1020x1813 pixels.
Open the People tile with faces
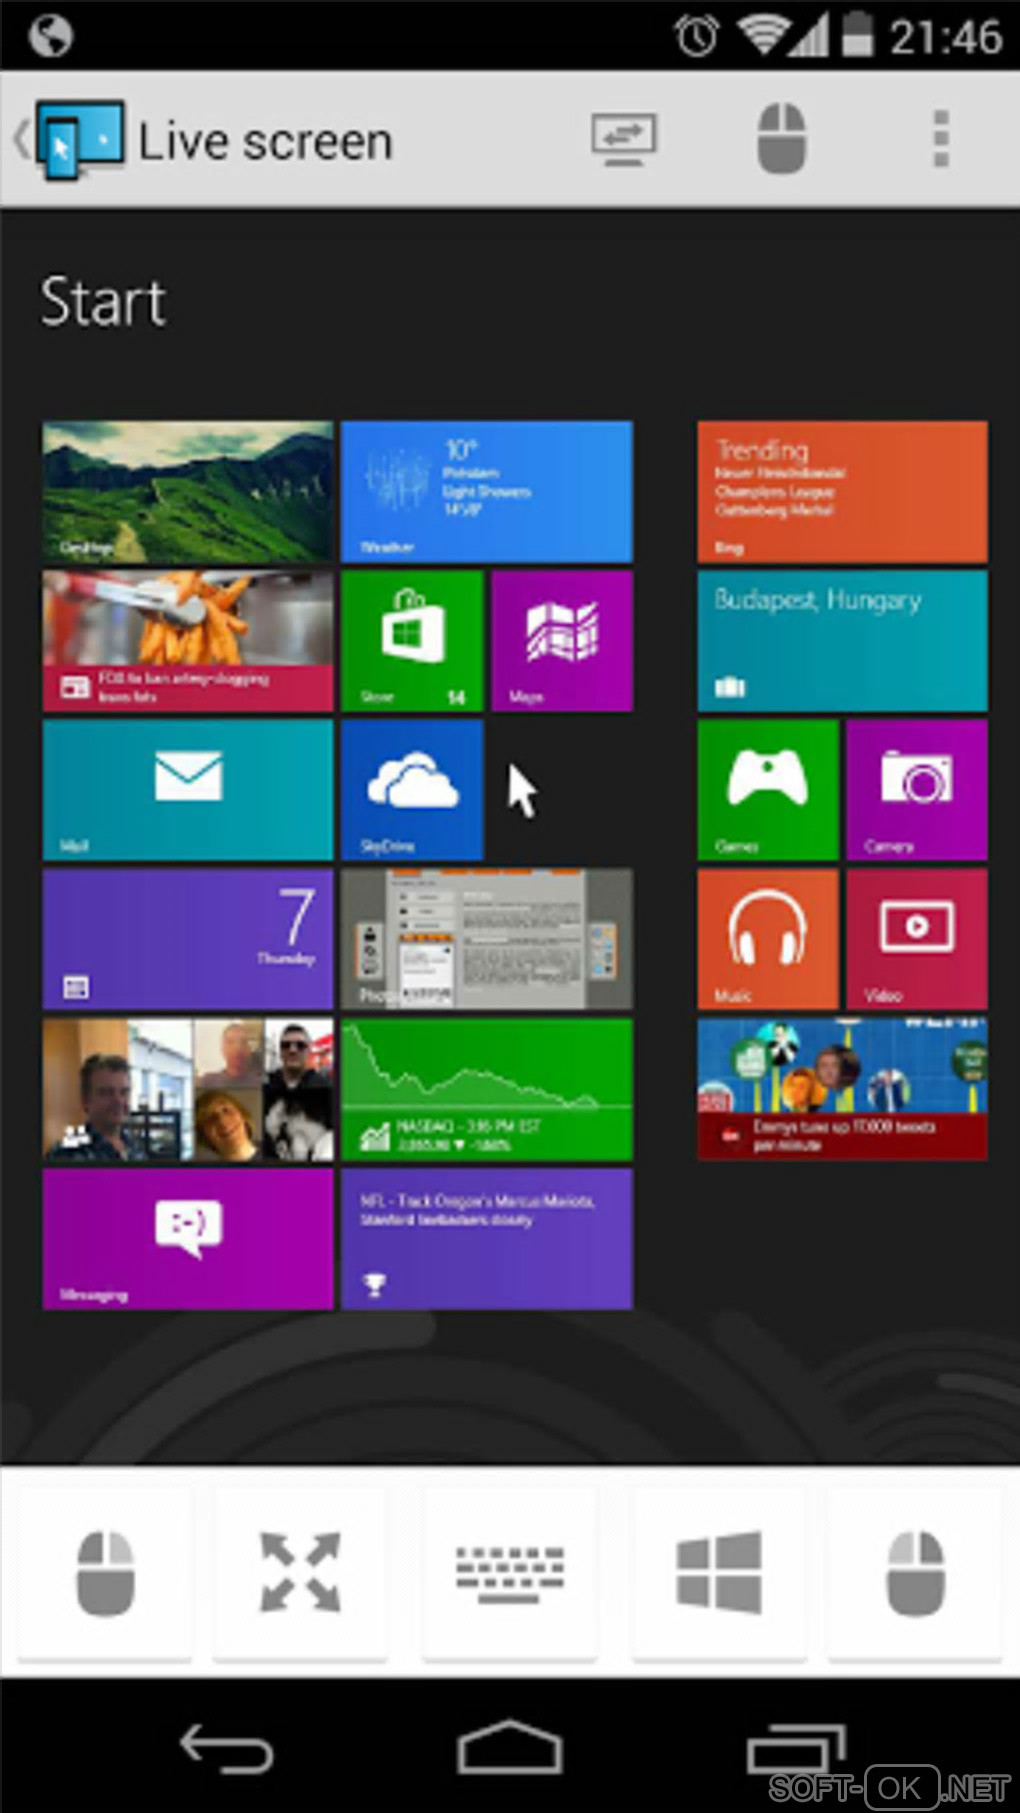click(188, 1089)
